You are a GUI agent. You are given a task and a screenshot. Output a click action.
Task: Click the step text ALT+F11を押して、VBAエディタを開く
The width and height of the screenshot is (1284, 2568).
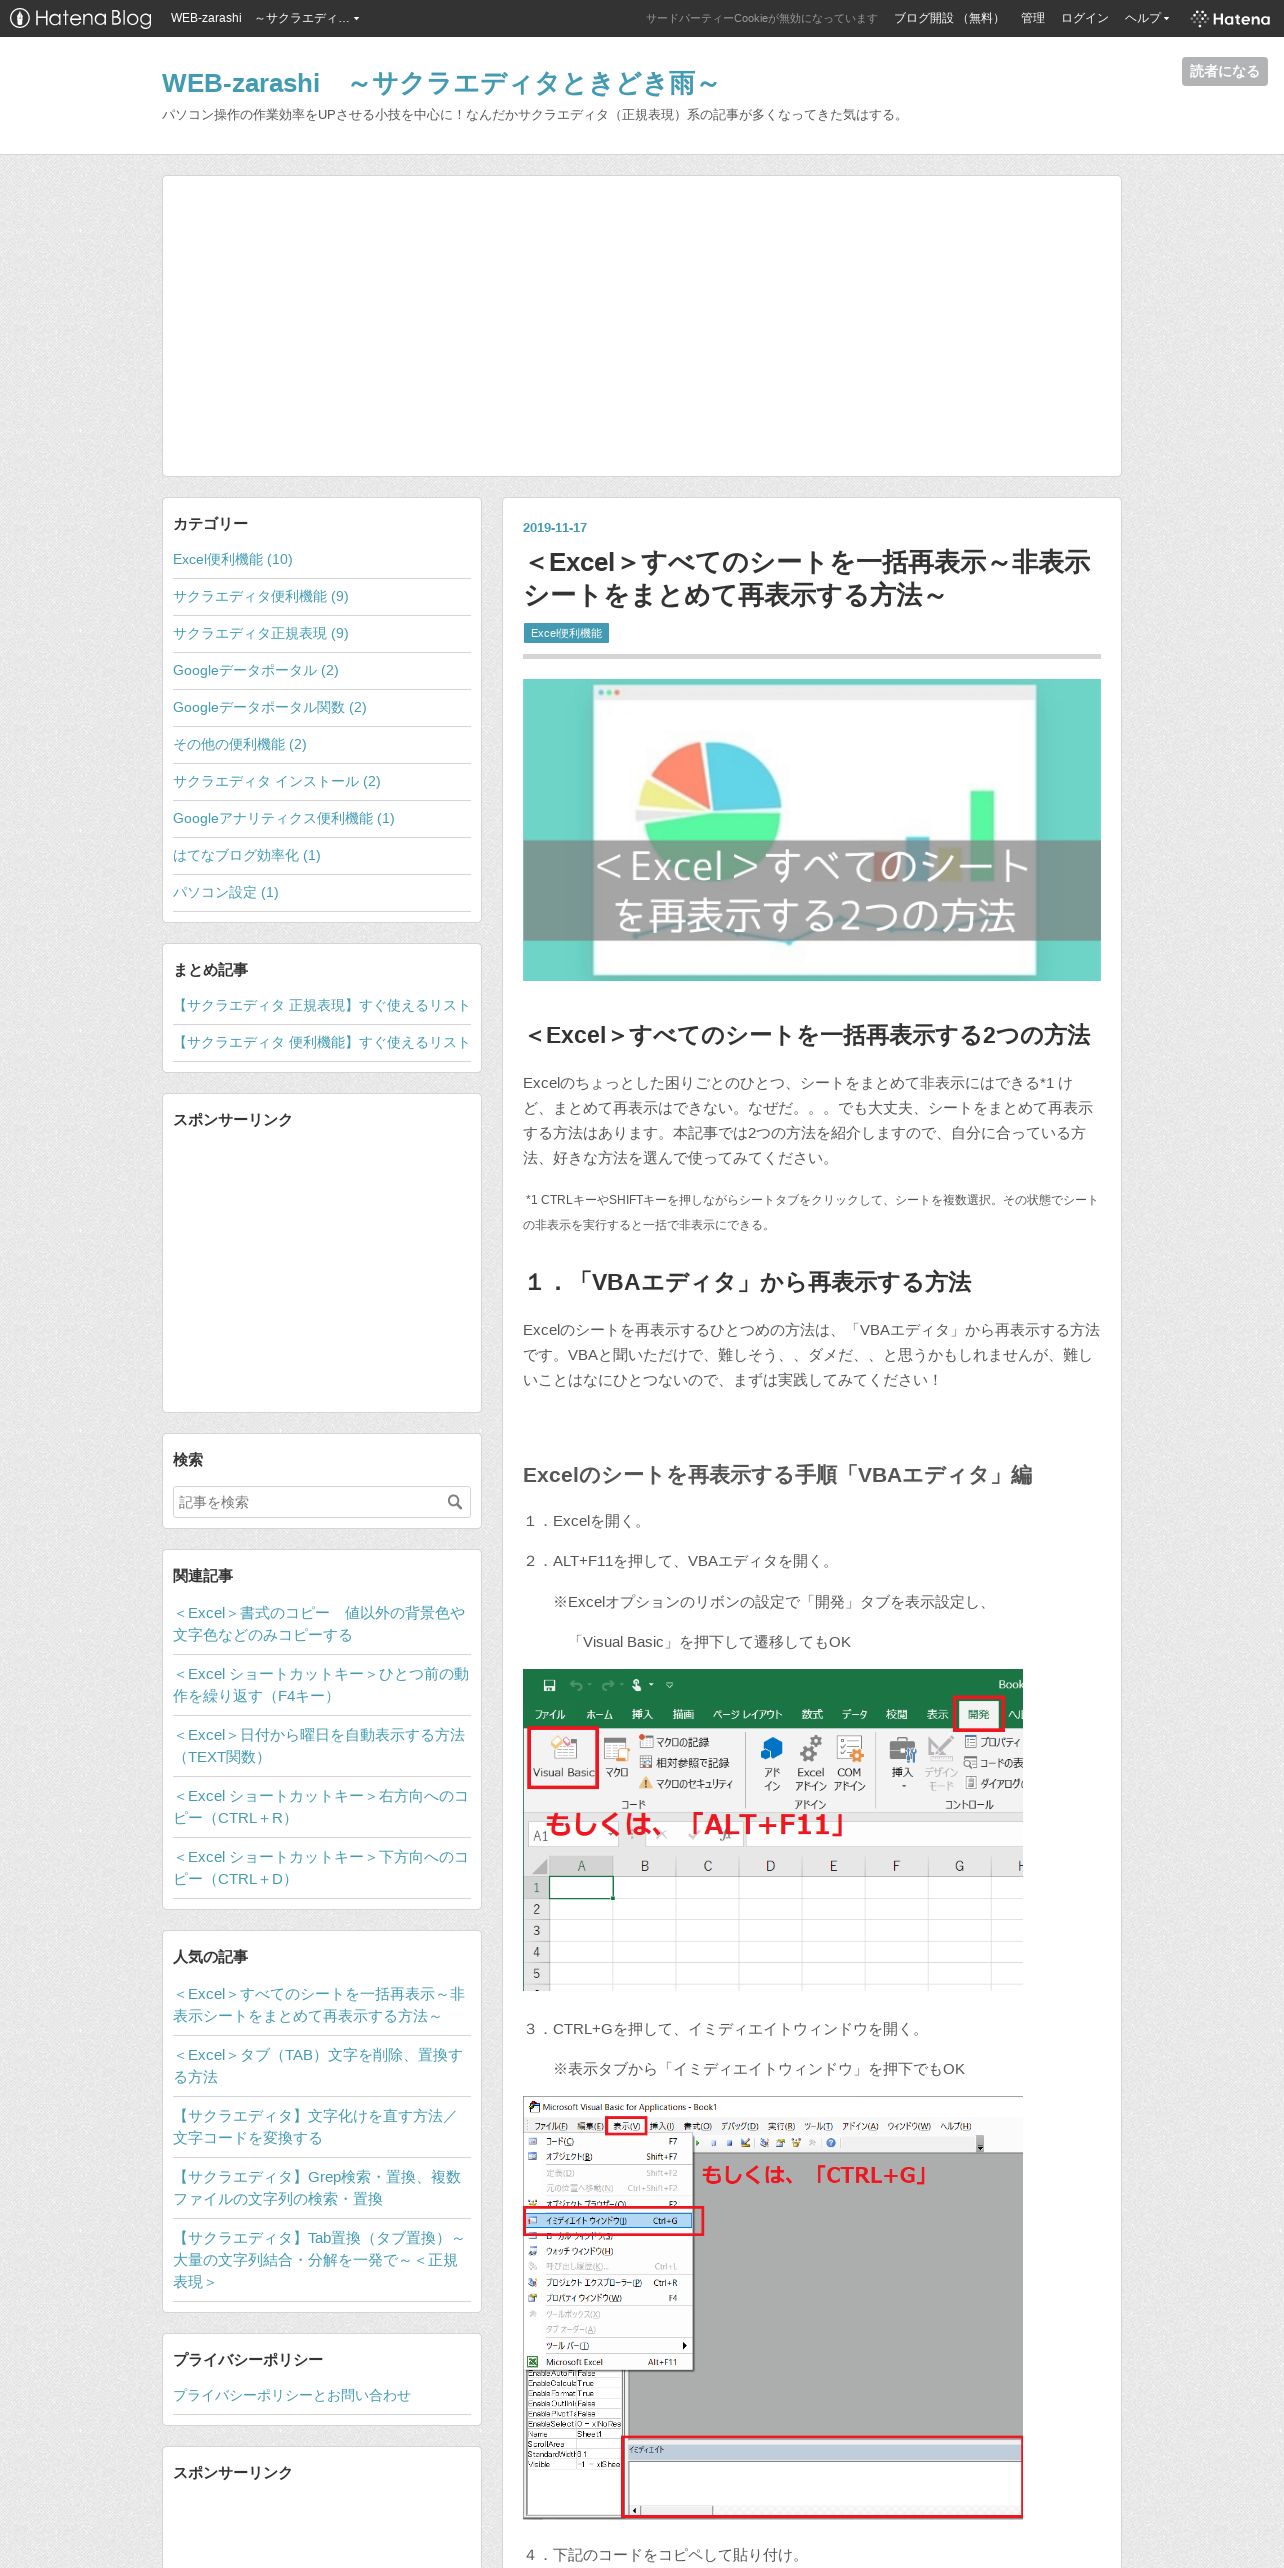point(679,1561)
